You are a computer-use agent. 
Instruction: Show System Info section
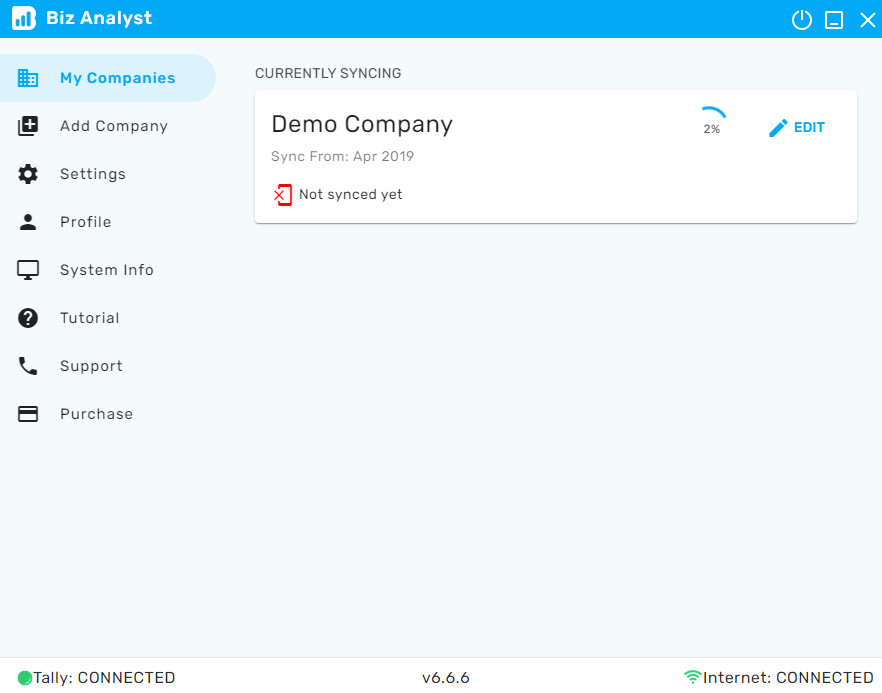[108, 270]
